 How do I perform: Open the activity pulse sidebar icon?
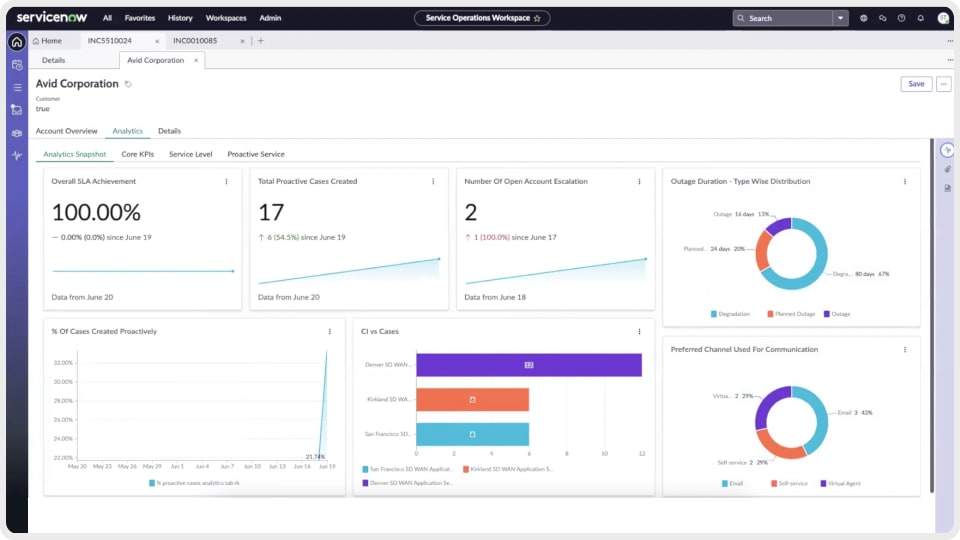tap(17, 156)
